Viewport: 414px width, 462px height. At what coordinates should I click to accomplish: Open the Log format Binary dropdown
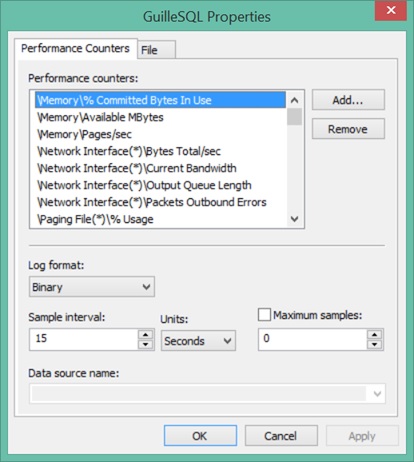point(92,287)
